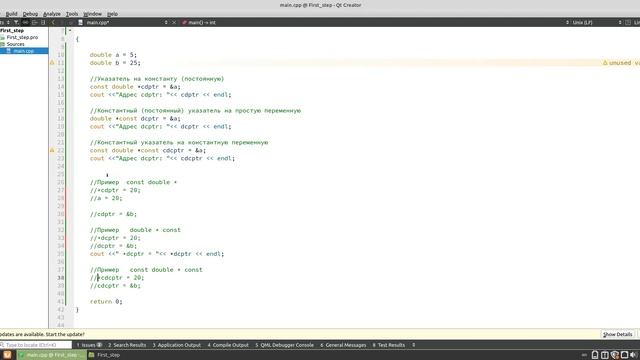Click warning icon on line 11
This screenshot has width=640, height=360.
click(52, 63)
